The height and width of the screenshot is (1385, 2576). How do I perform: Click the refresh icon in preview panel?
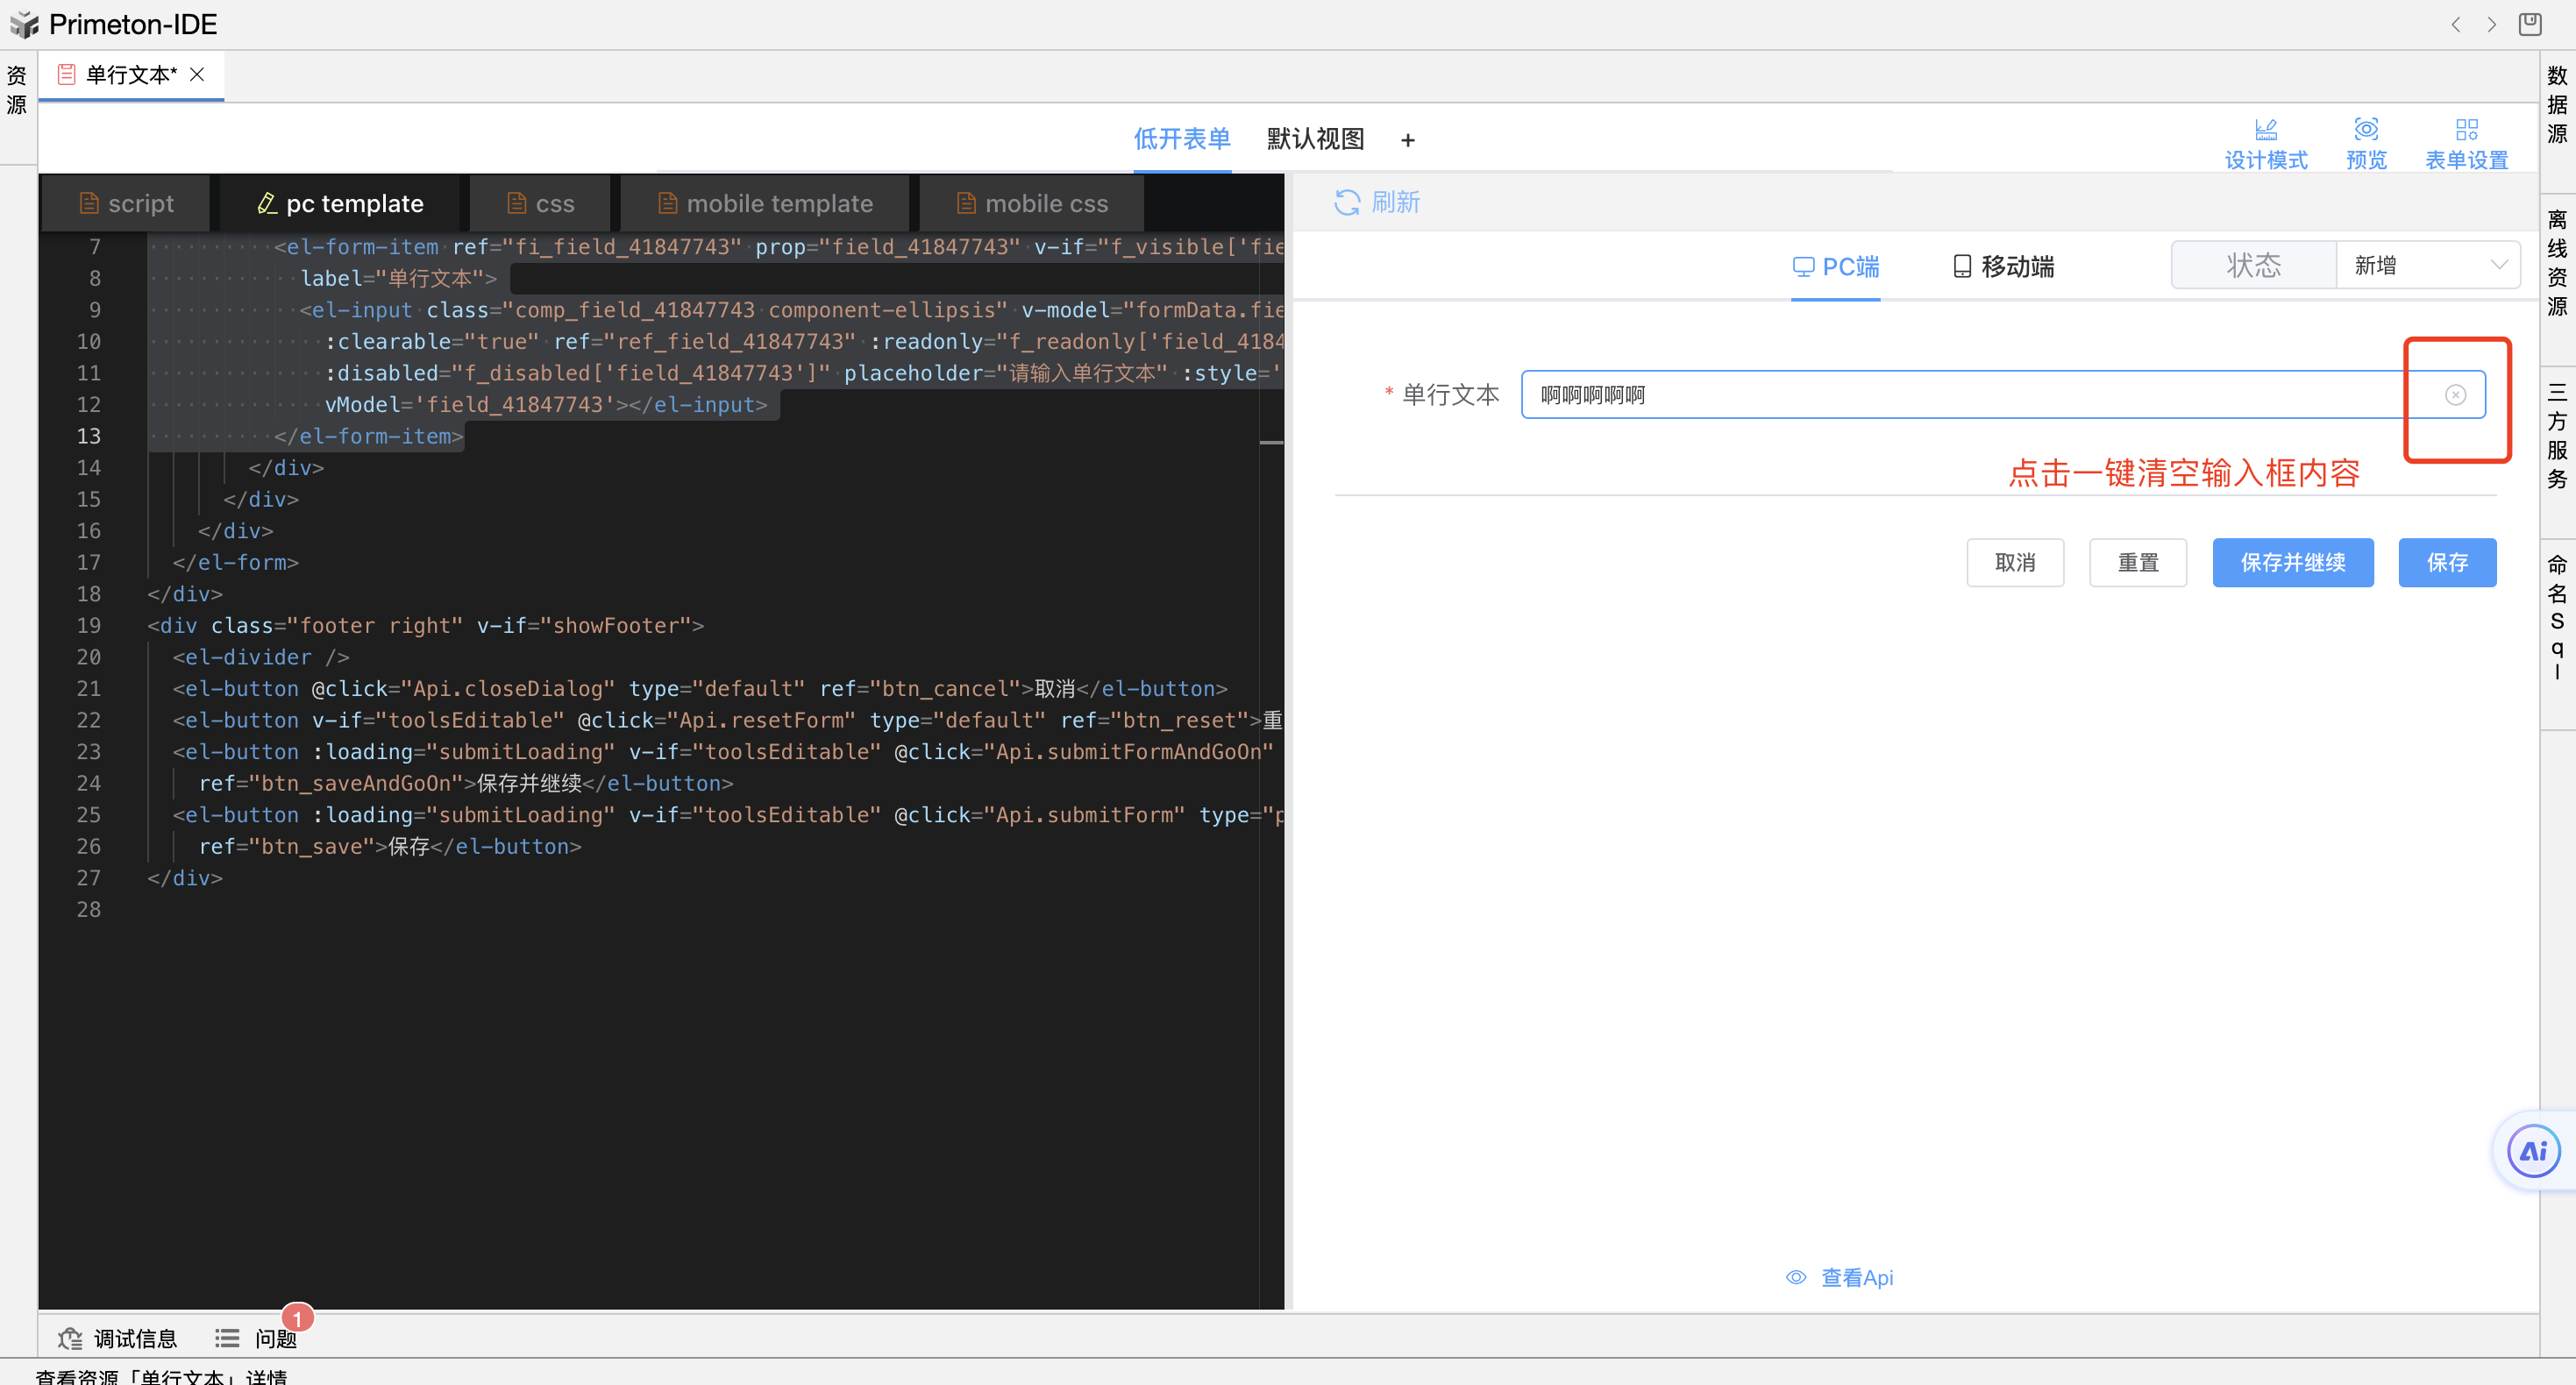(x=1346, y=203)
